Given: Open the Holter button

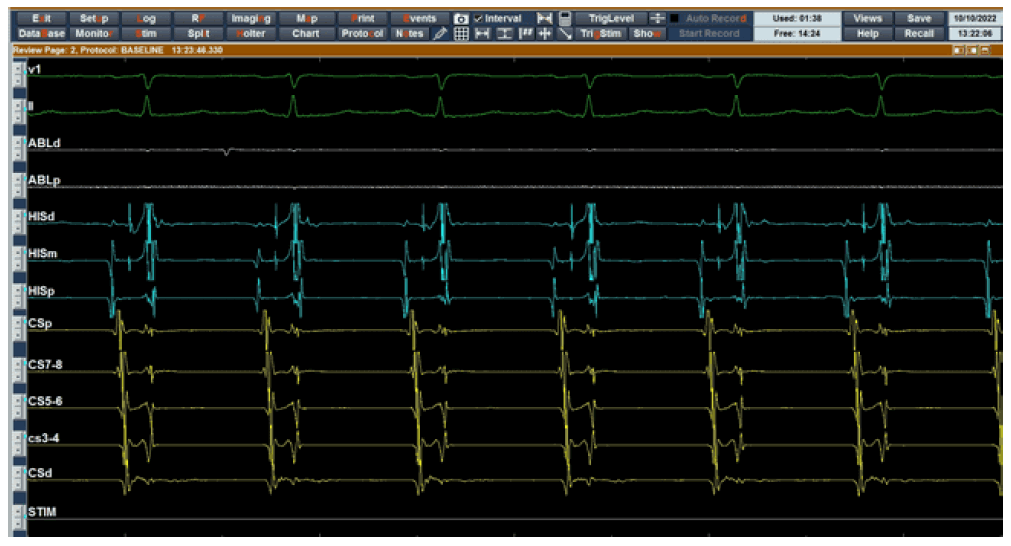Looking at the screenshot, I should 251,34.
